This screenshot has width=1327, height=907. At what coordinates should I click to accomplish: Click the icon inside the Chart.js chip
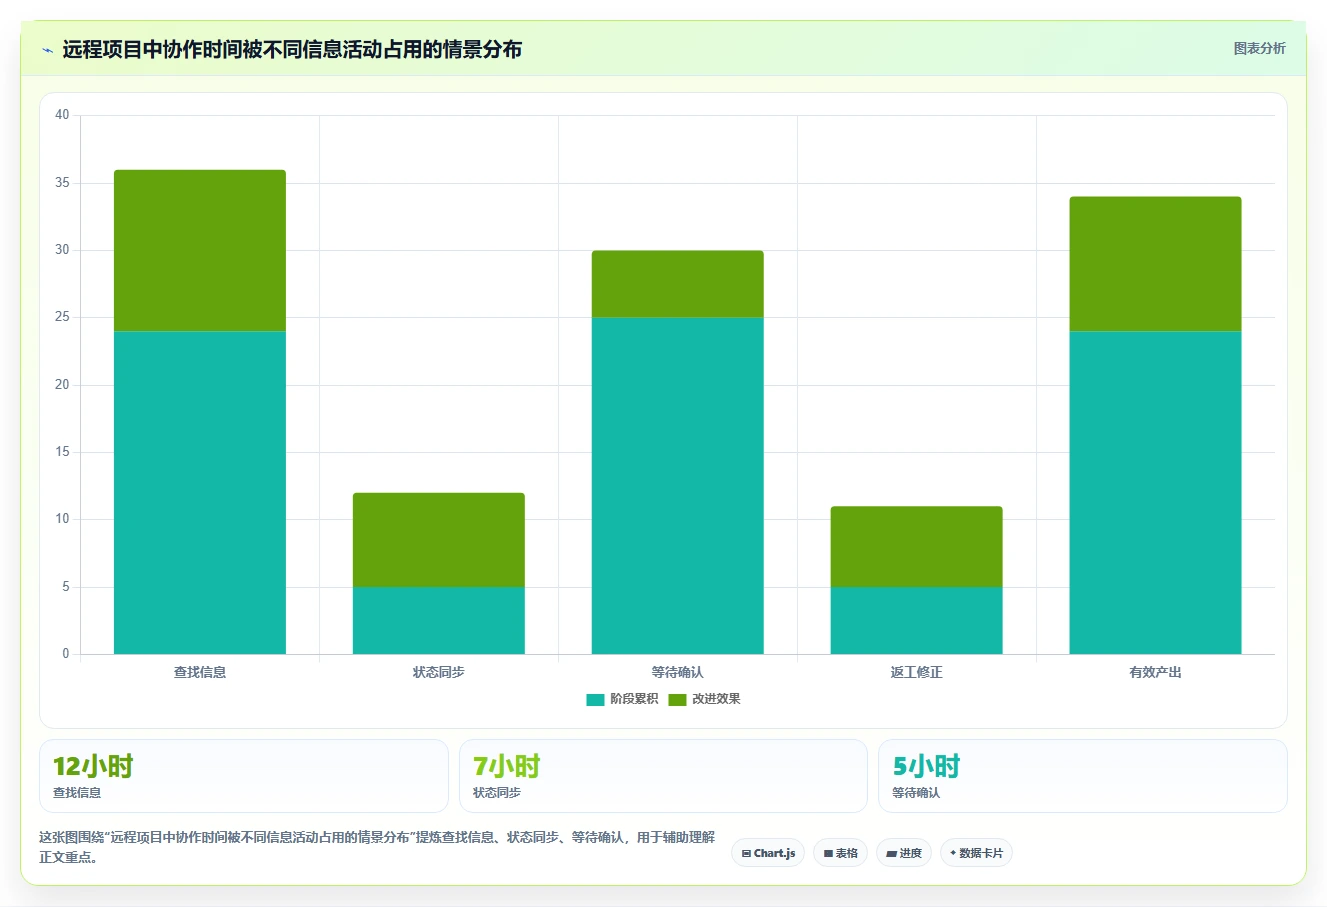point(746,854)
